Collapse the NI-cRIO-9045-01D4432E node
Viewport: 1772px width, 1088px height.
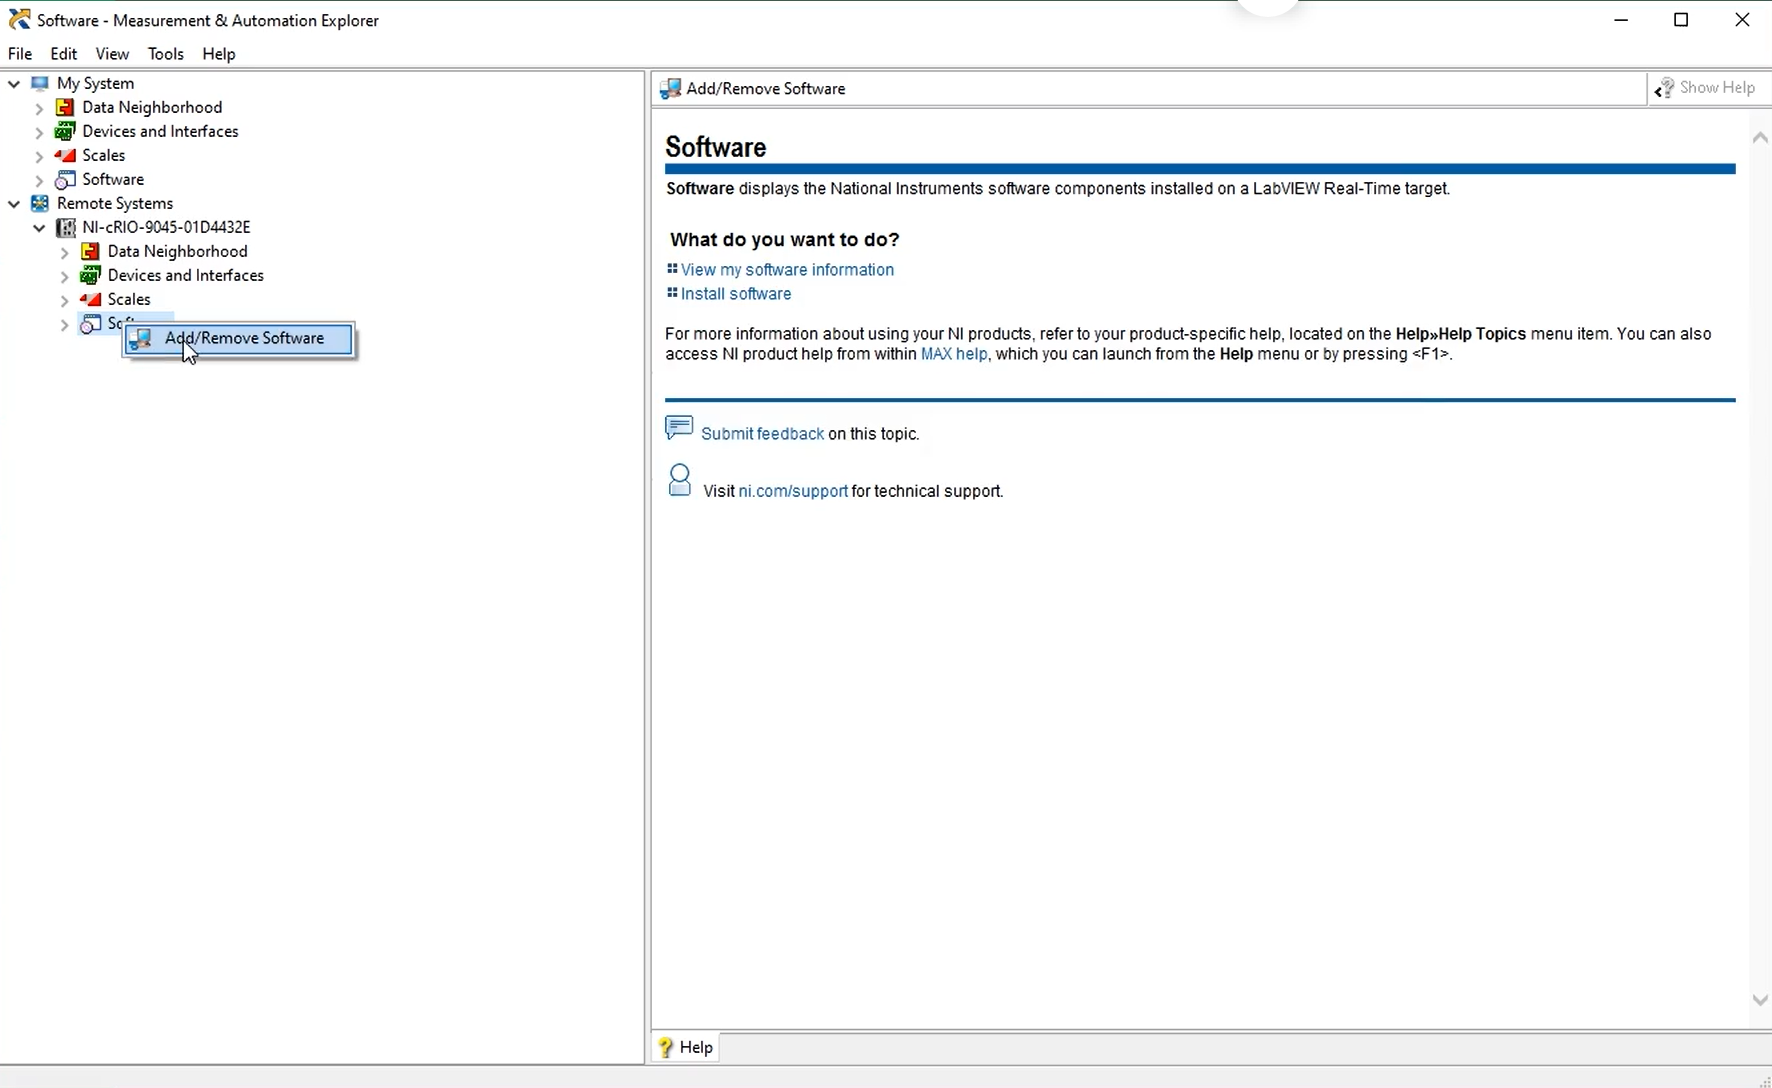(x=39, y=228)
